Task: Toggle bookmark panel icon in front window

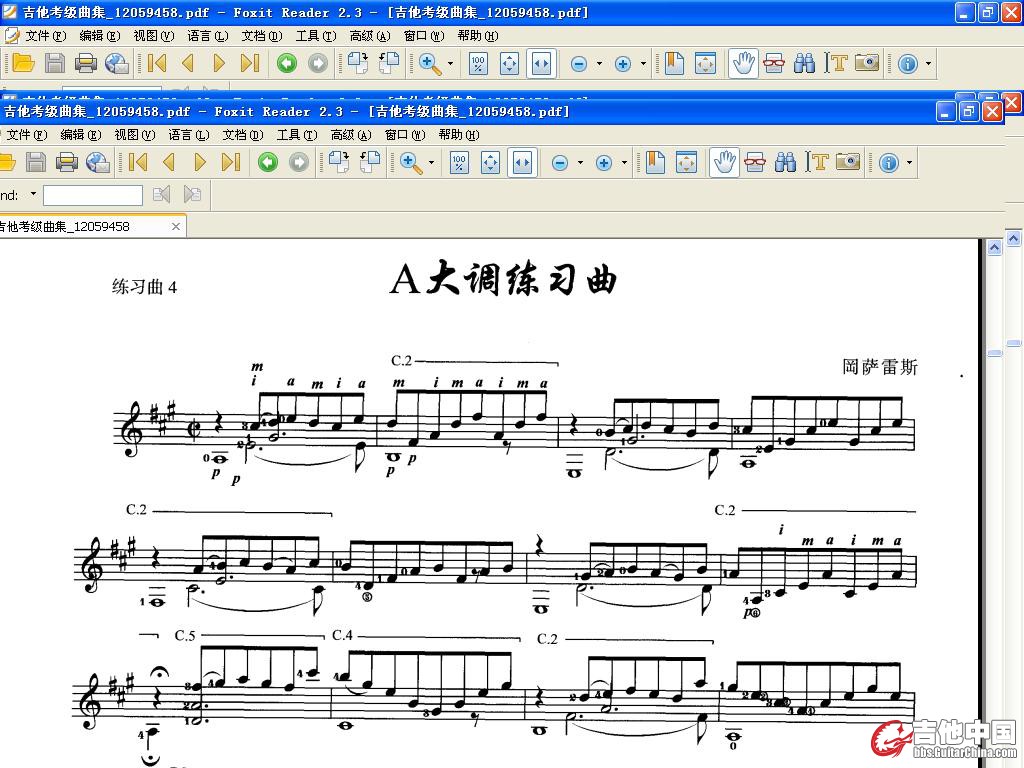Action: click(655, 162)
